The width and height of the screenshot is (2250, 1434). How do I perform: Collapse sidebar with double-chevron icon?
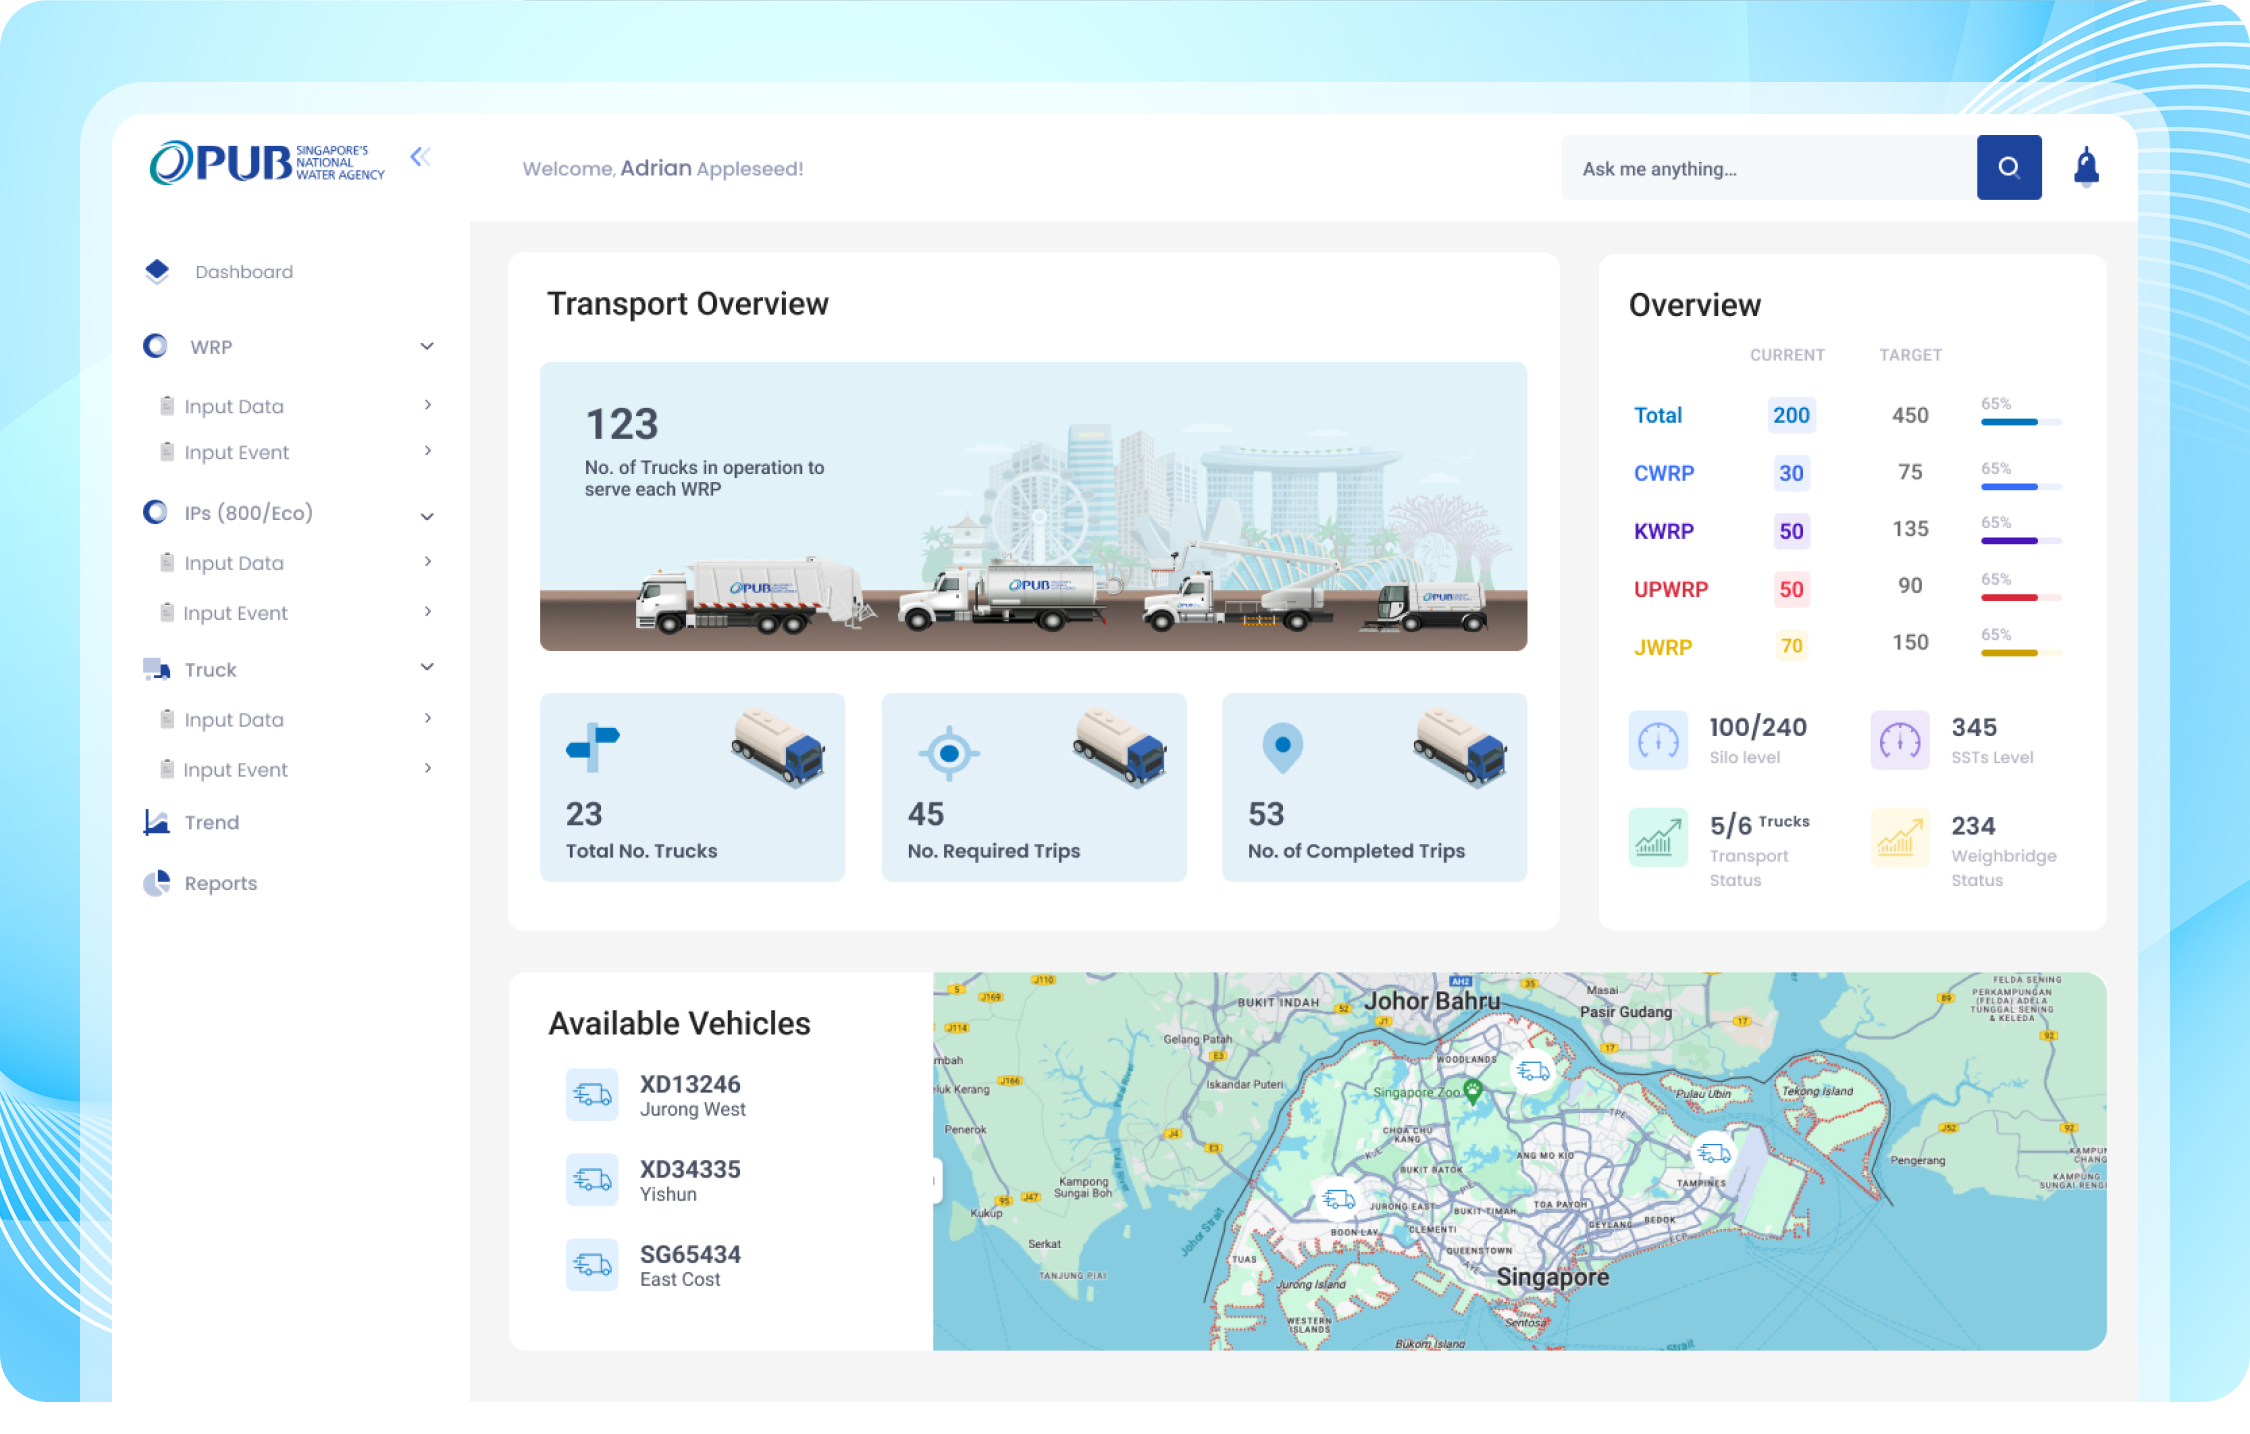(420, 157)
